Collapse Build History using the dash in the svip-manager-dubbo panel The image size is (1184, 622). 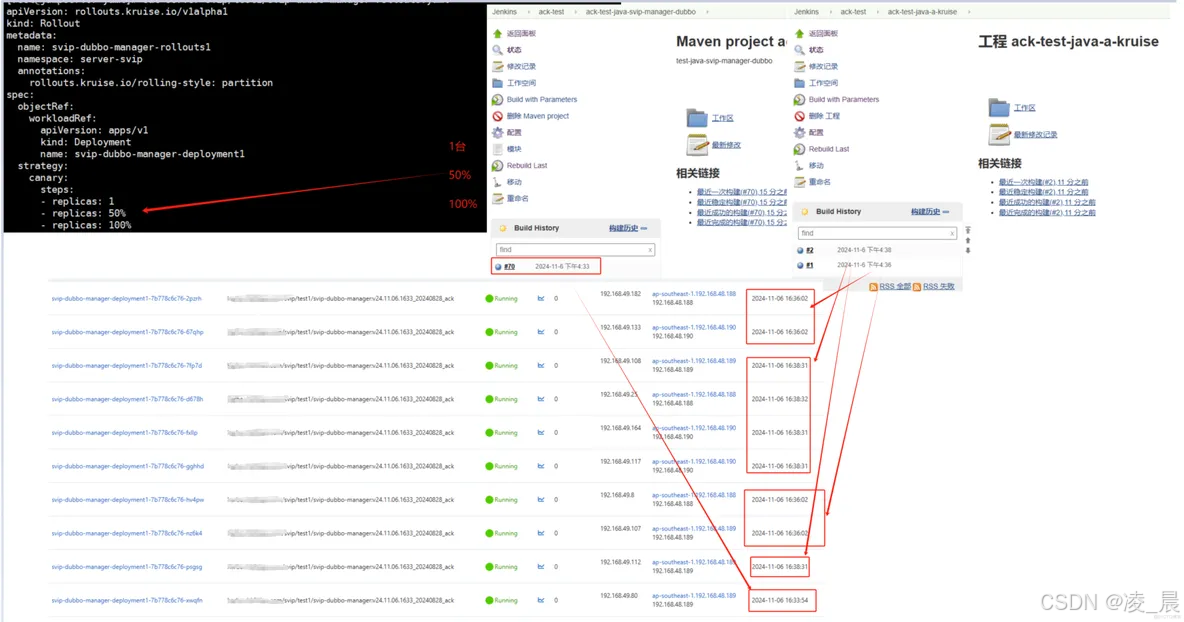tap(644, 229)
